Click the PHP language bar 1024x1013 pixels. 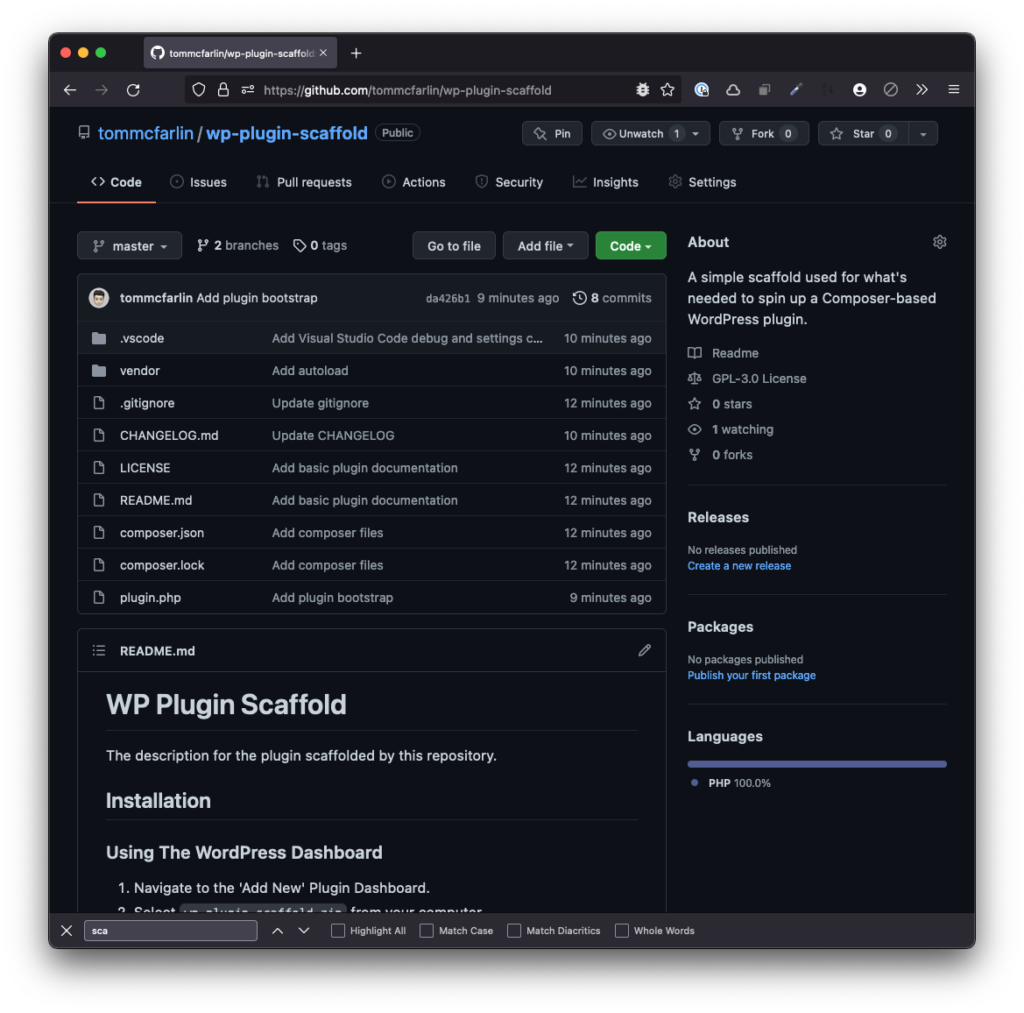[817, 764]
